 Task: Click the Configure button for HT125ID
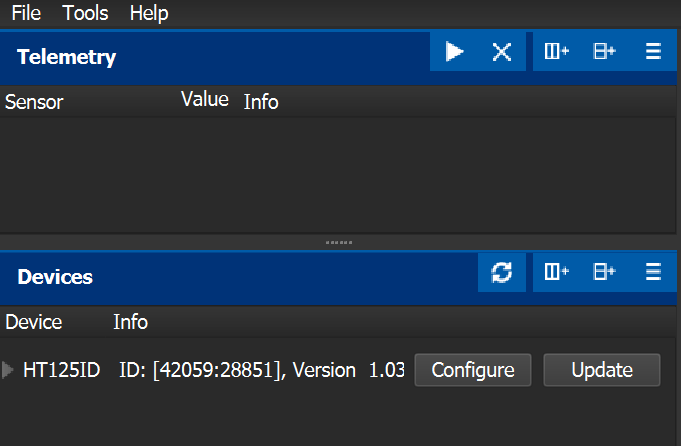pos(473,370)
